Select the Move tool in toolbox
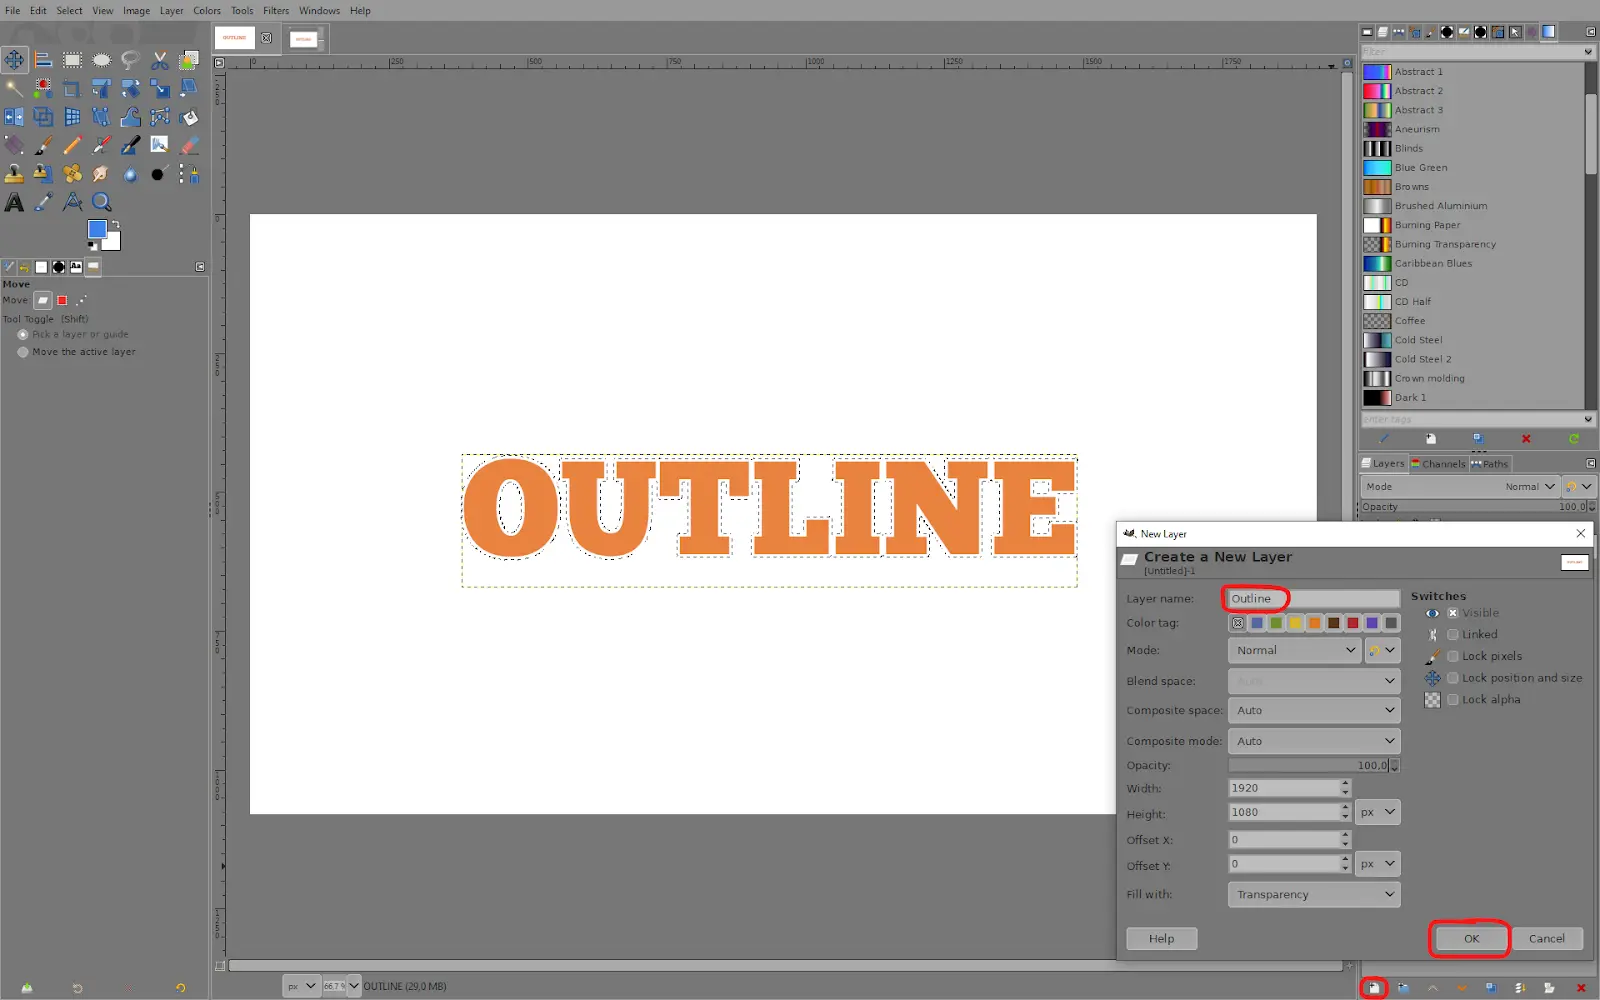Image resolution: width=1600 pixels, height=1000 pixels. (x=14, y=60)
